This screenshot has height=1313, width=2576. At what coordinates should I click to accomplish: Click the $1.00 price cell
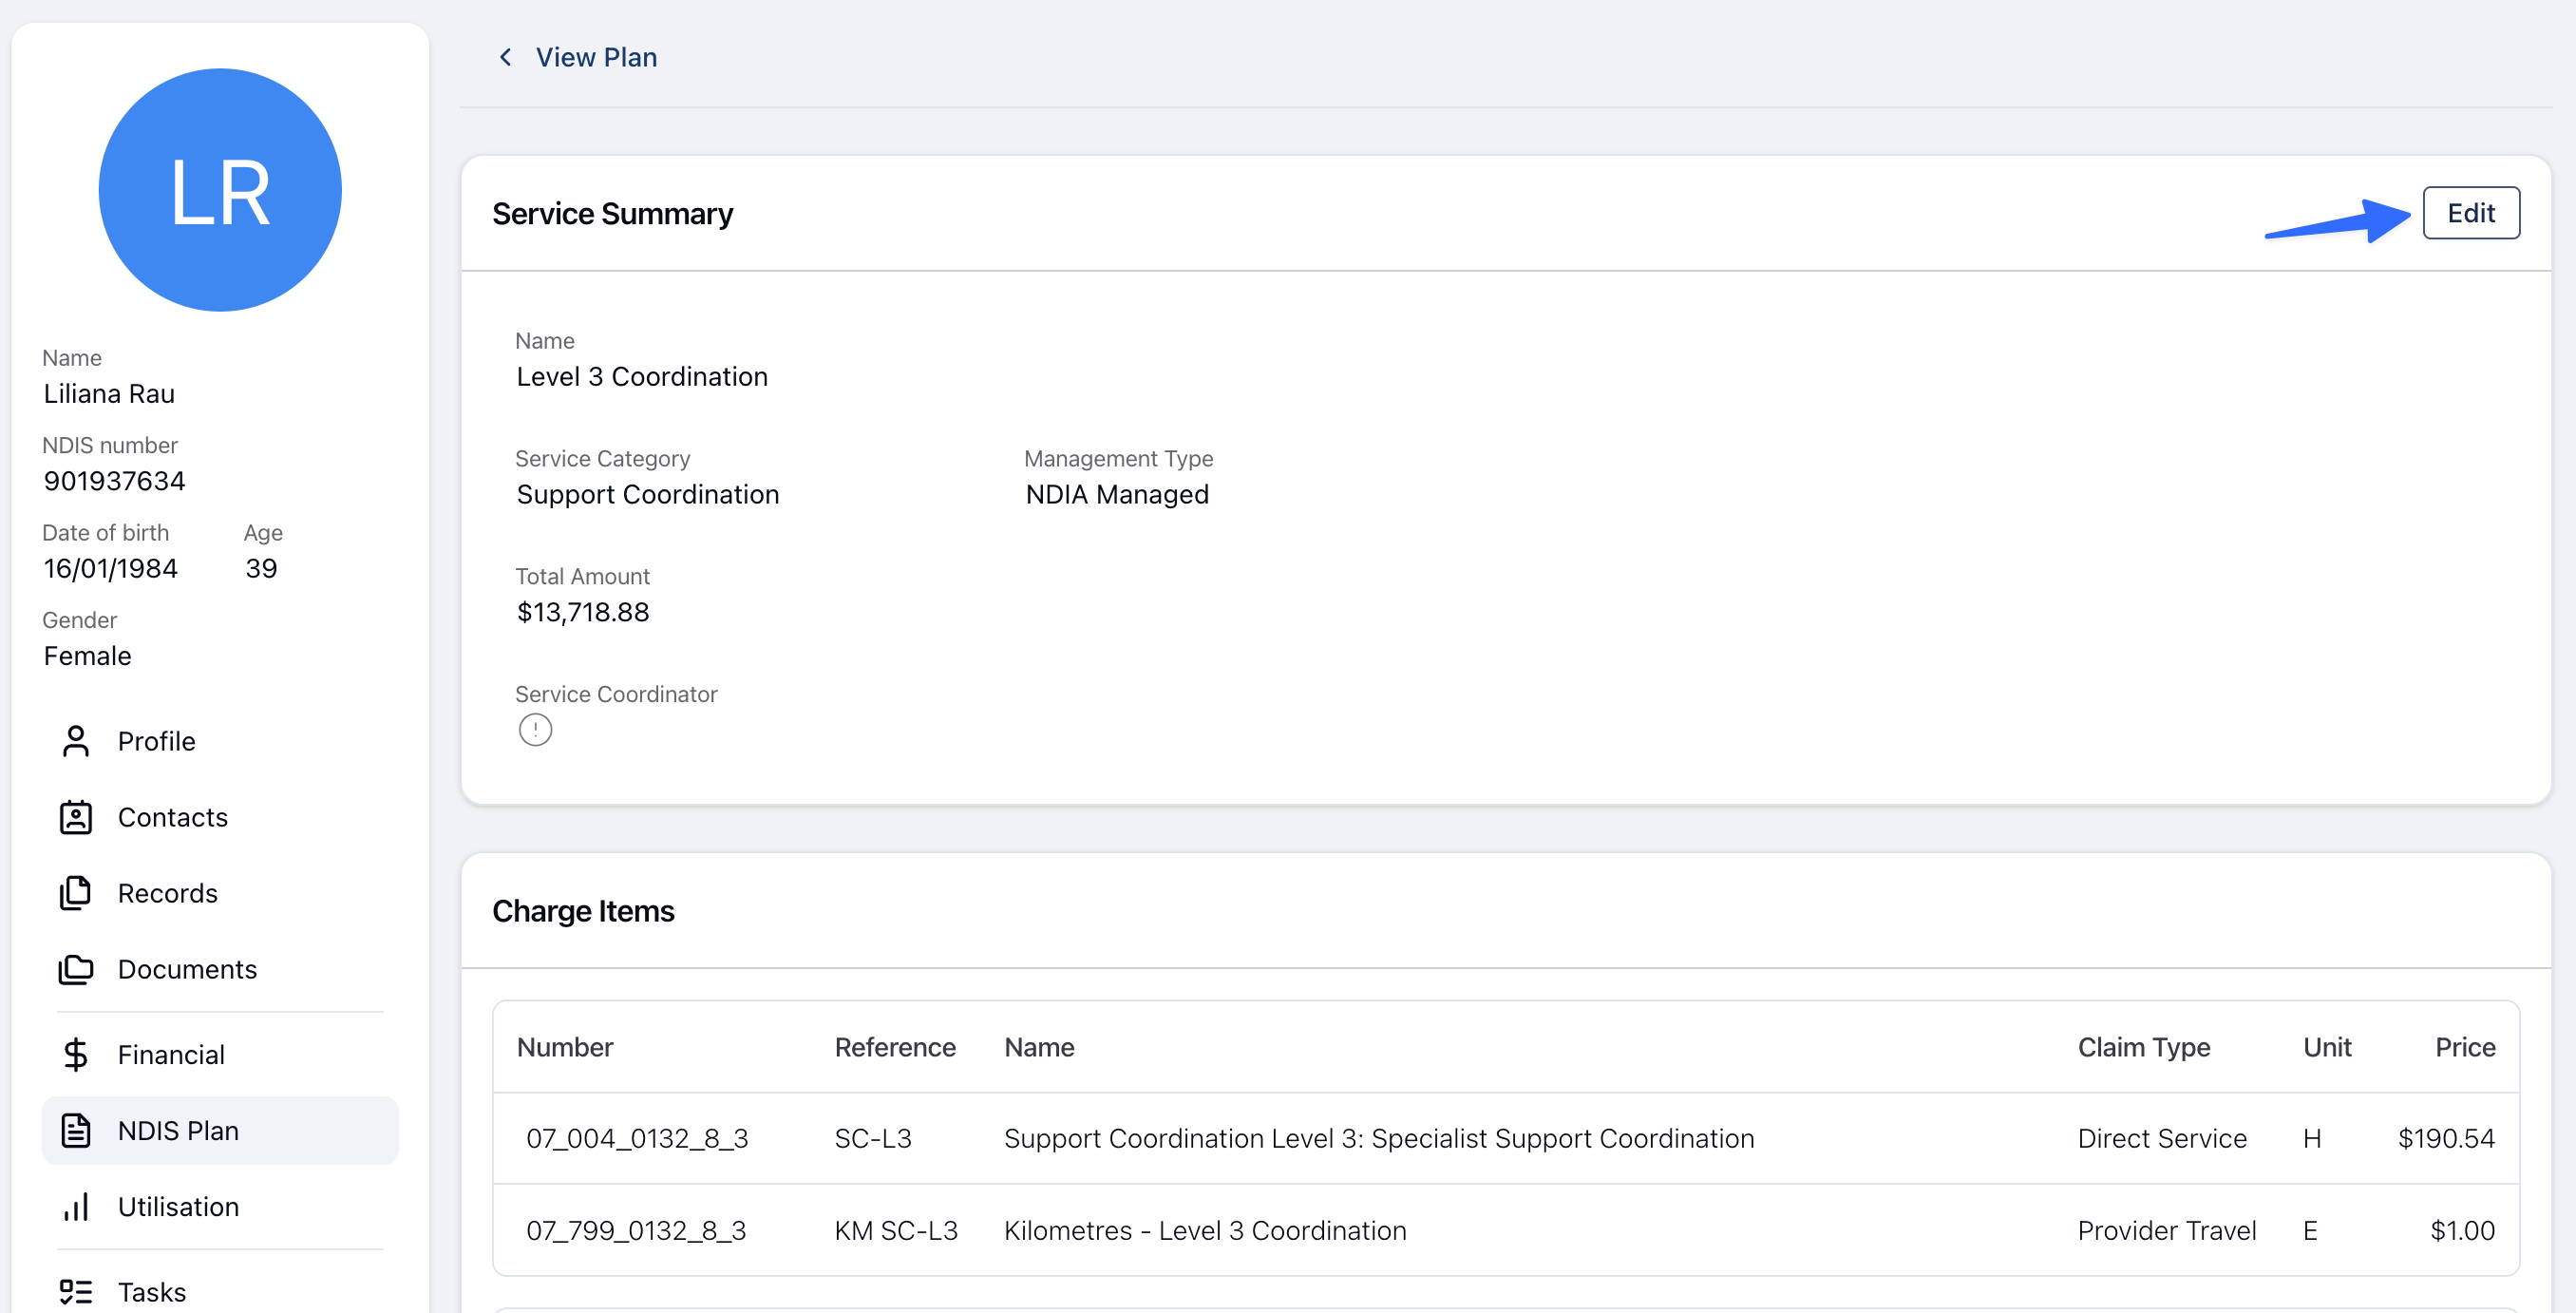[x=2462, y=1230]
